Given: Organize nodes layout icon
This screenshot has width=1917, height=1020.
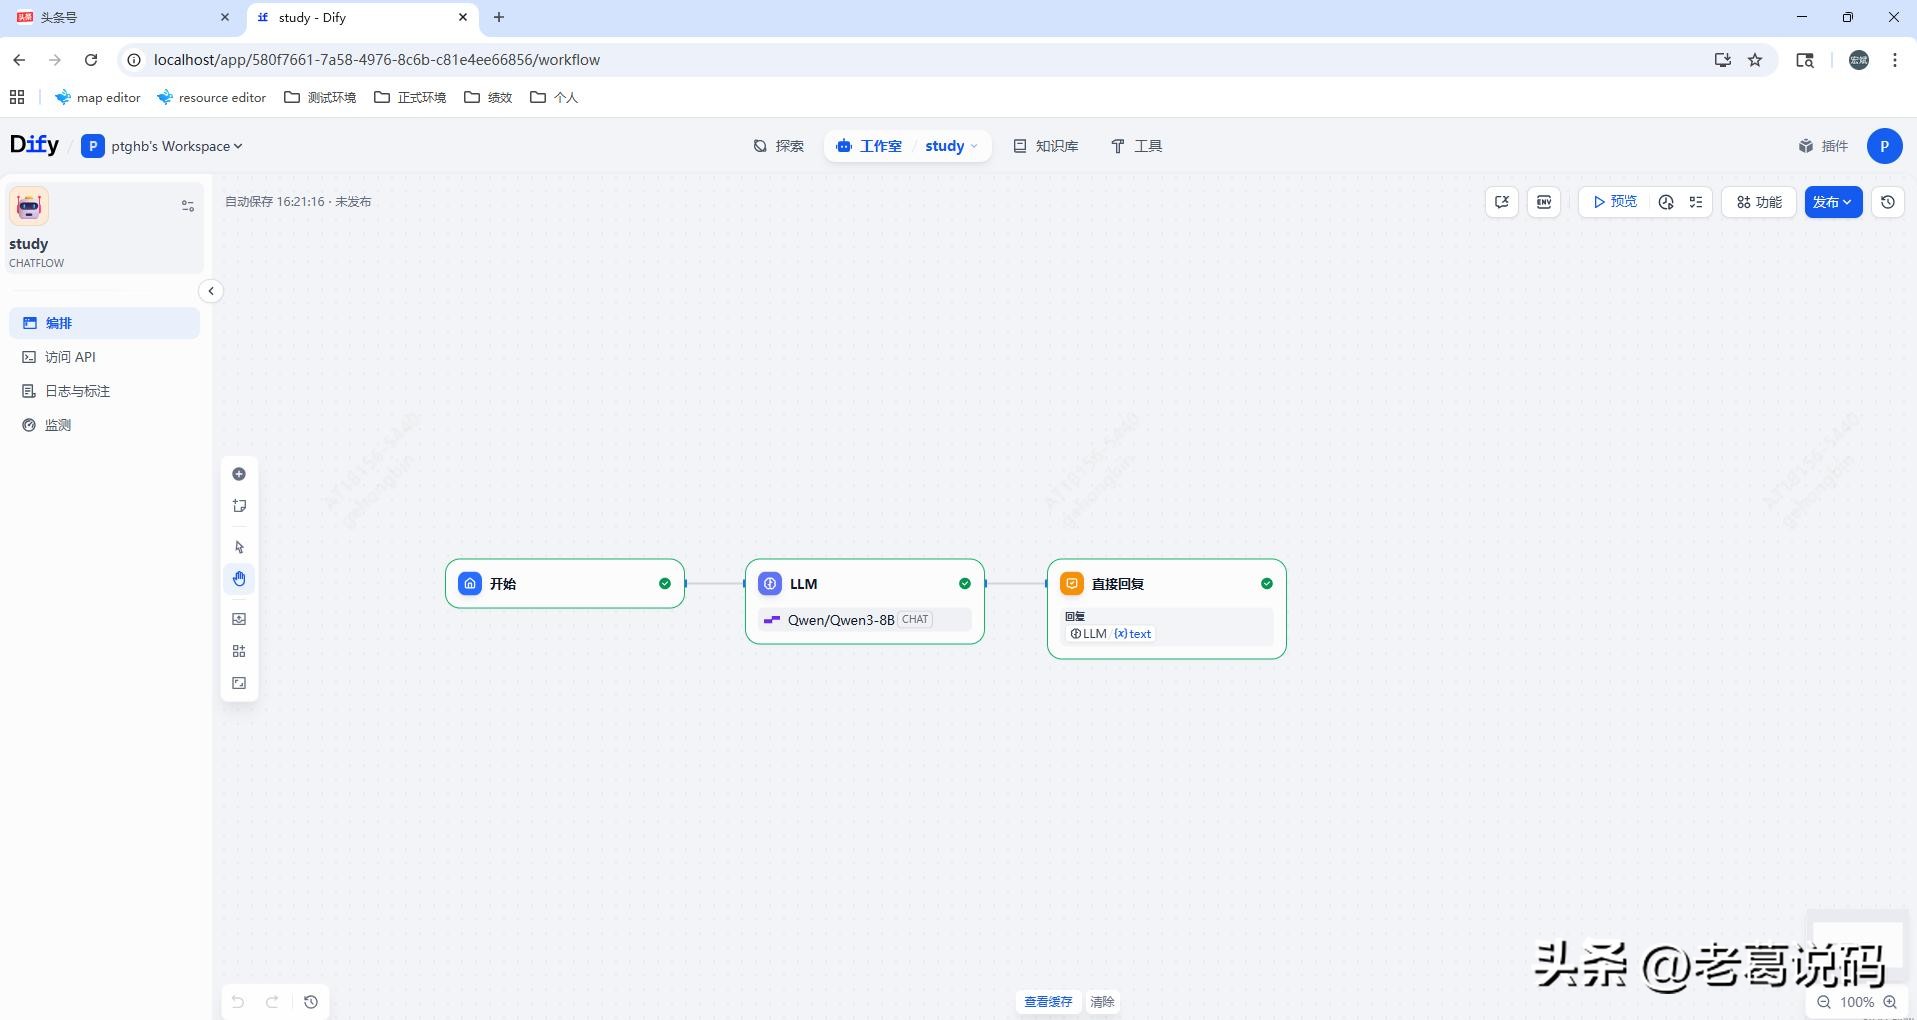Looking at the screenshot, I should click(x=239, y=651).
